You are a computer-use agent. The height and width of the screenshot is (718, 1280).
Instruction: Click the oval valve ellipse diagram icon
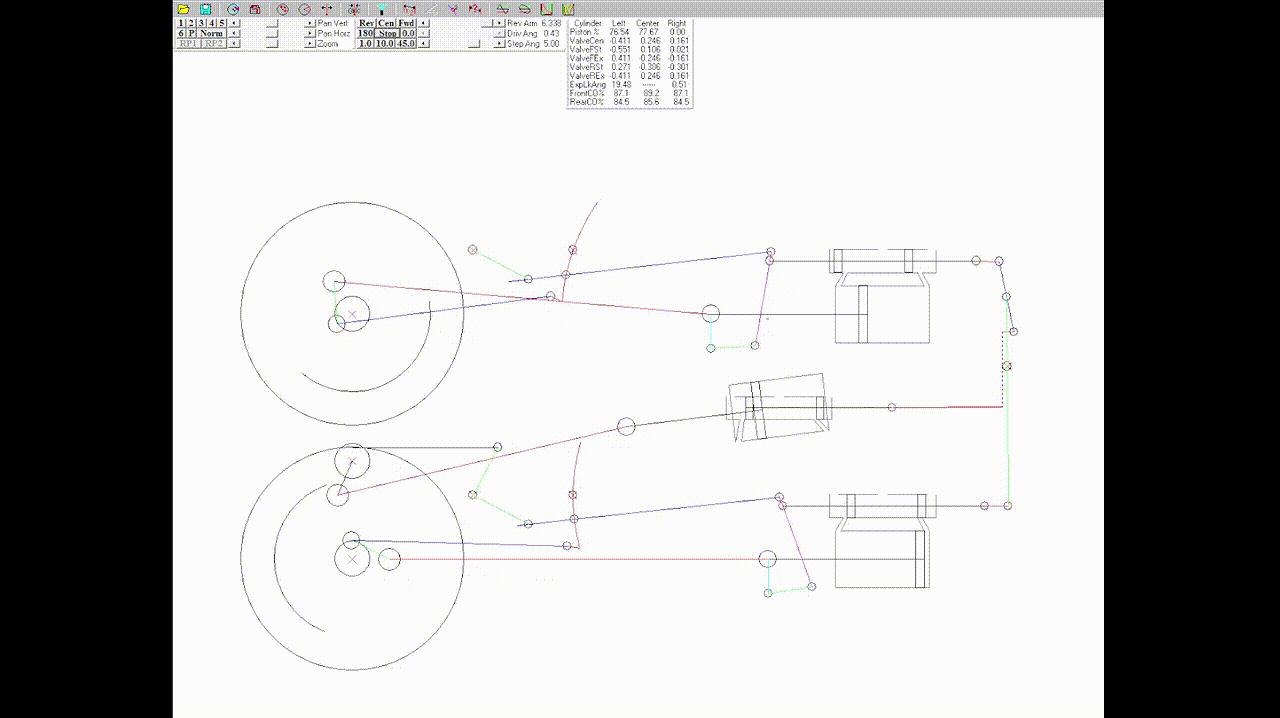coord(524,9)
